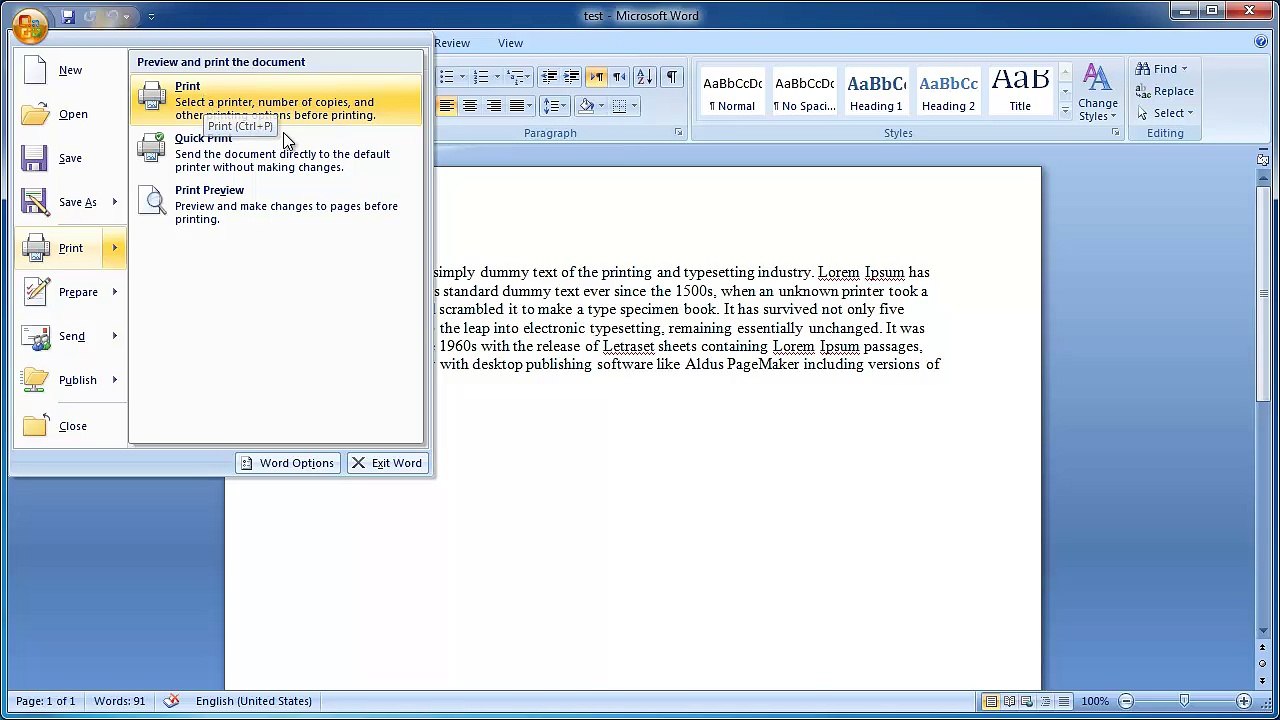
Task: Click Page 1 of 1 status indicator
Action: pyautogui.click(x=45, y=701)
